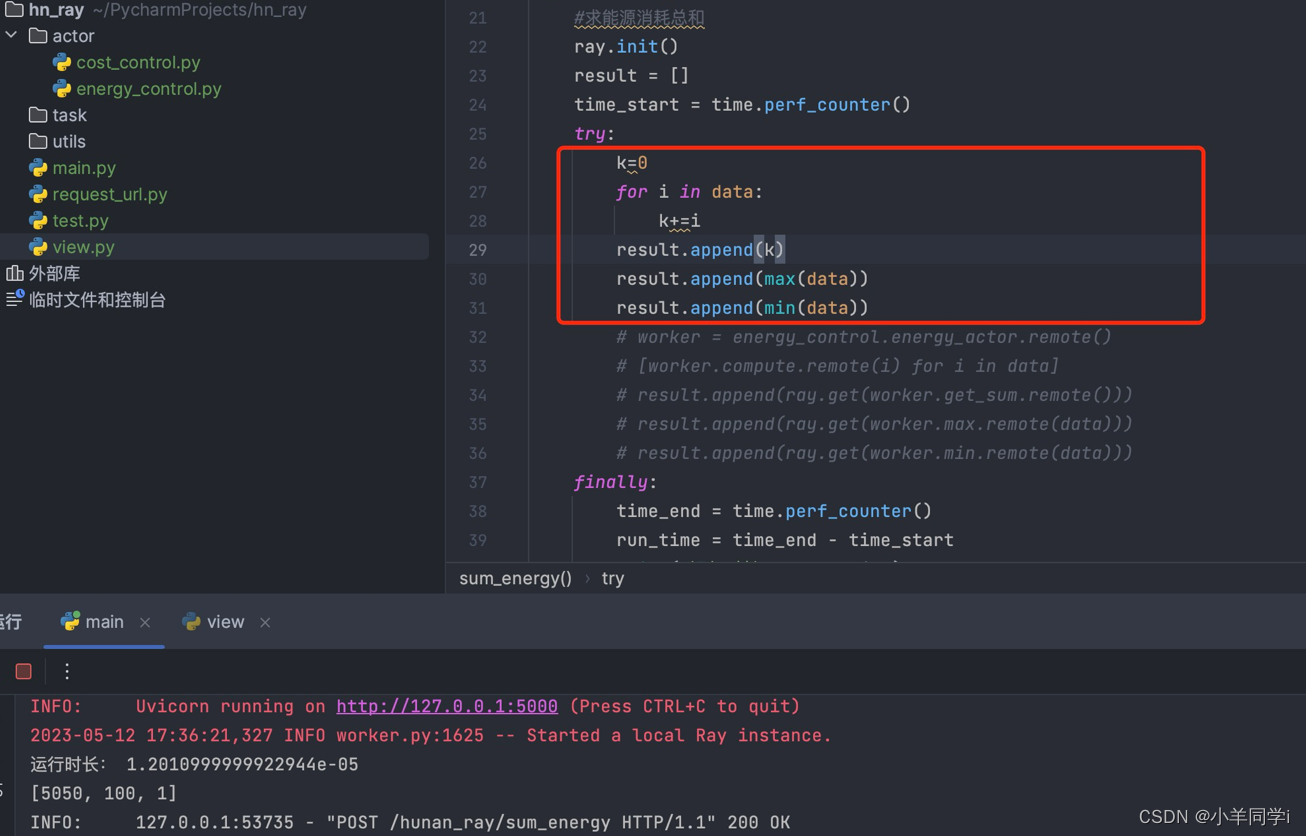The height and width of the screenshot is (836, 1306).
Task: Click the try breadcrumb item
Action: point(613,579)
